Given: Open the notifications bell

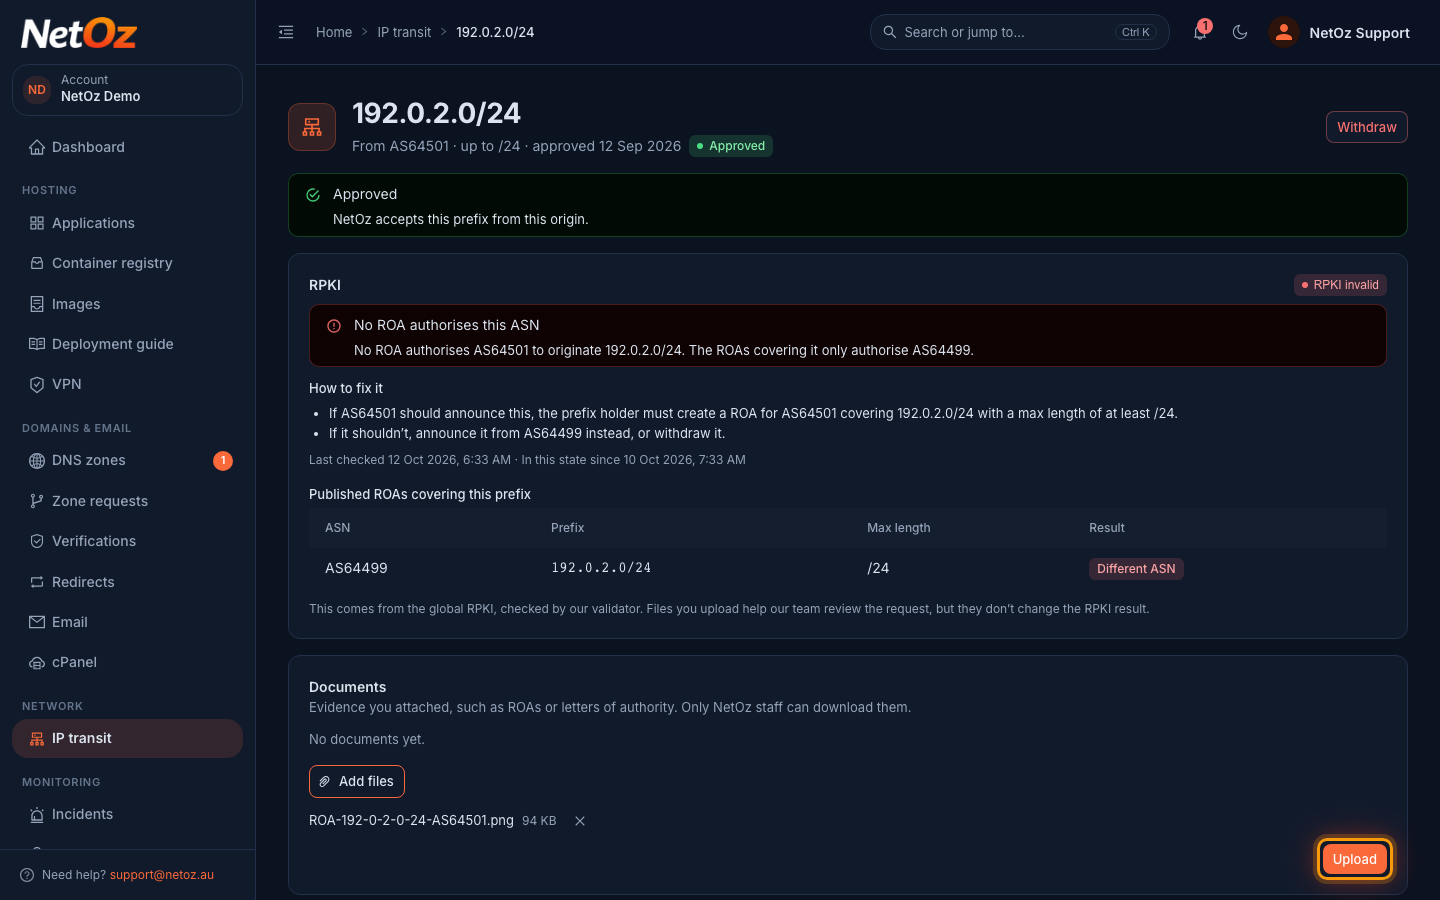Looking at the screenshot, I should coord(1200,32).
